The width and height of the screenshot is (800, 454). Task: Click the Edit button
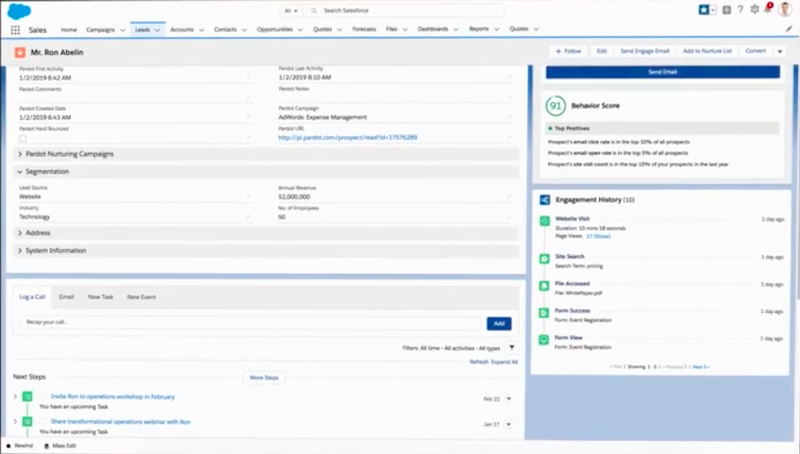coord(602,51)
